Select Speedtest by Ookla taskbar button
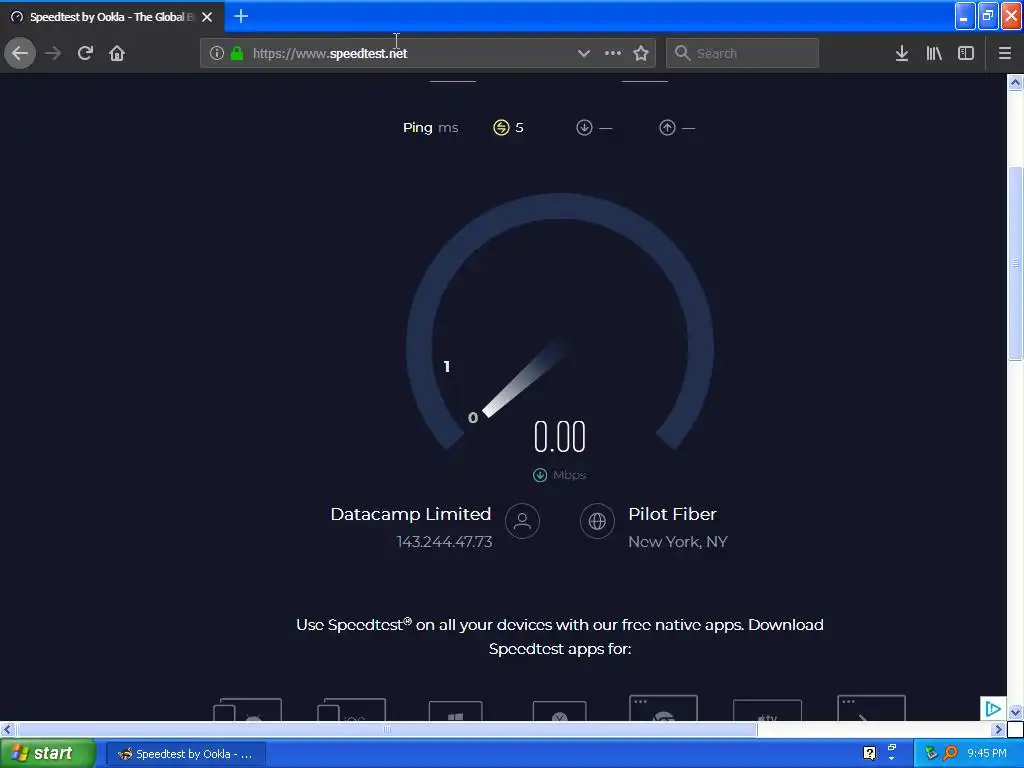The image size is (1024, 768). (185, 754)
